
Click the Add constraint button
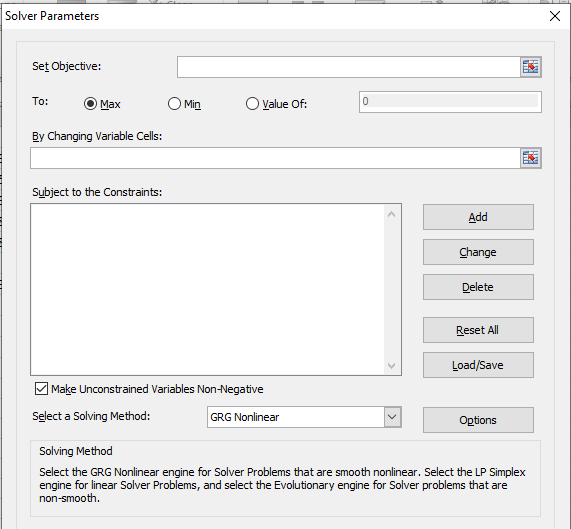pyautogui.click(x=478, y=217)
